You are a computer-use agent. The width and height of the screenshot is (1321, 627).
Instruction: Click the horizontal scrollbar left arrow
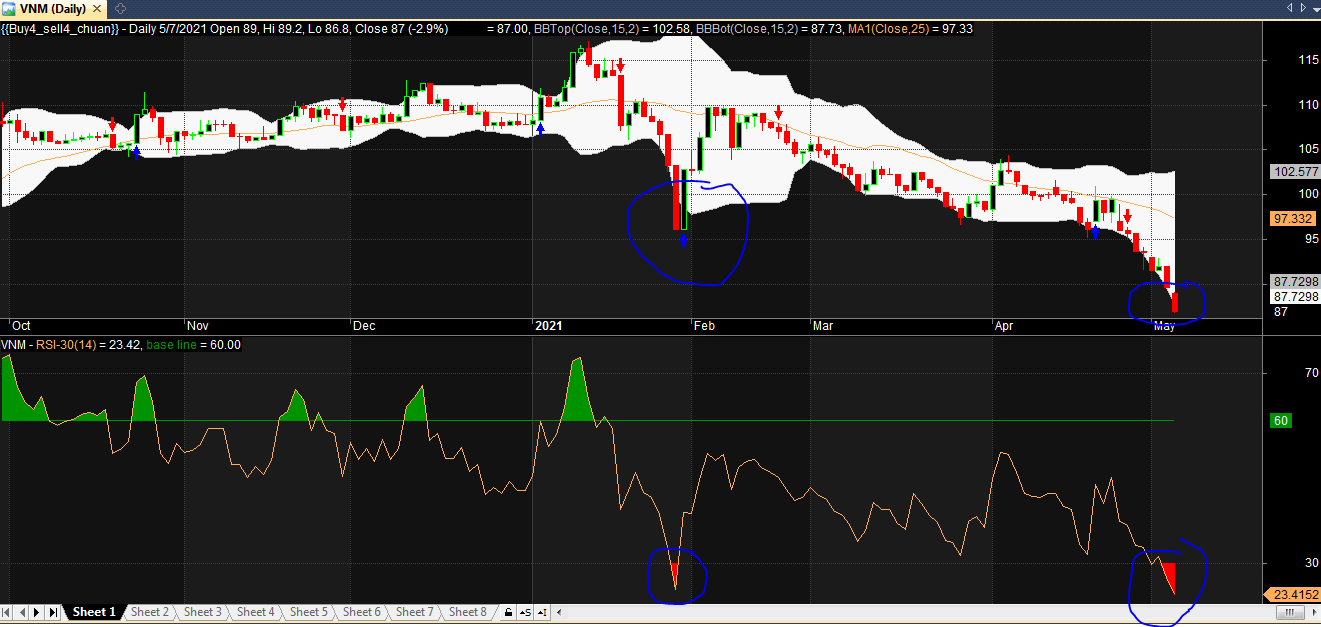click(559, 612)
